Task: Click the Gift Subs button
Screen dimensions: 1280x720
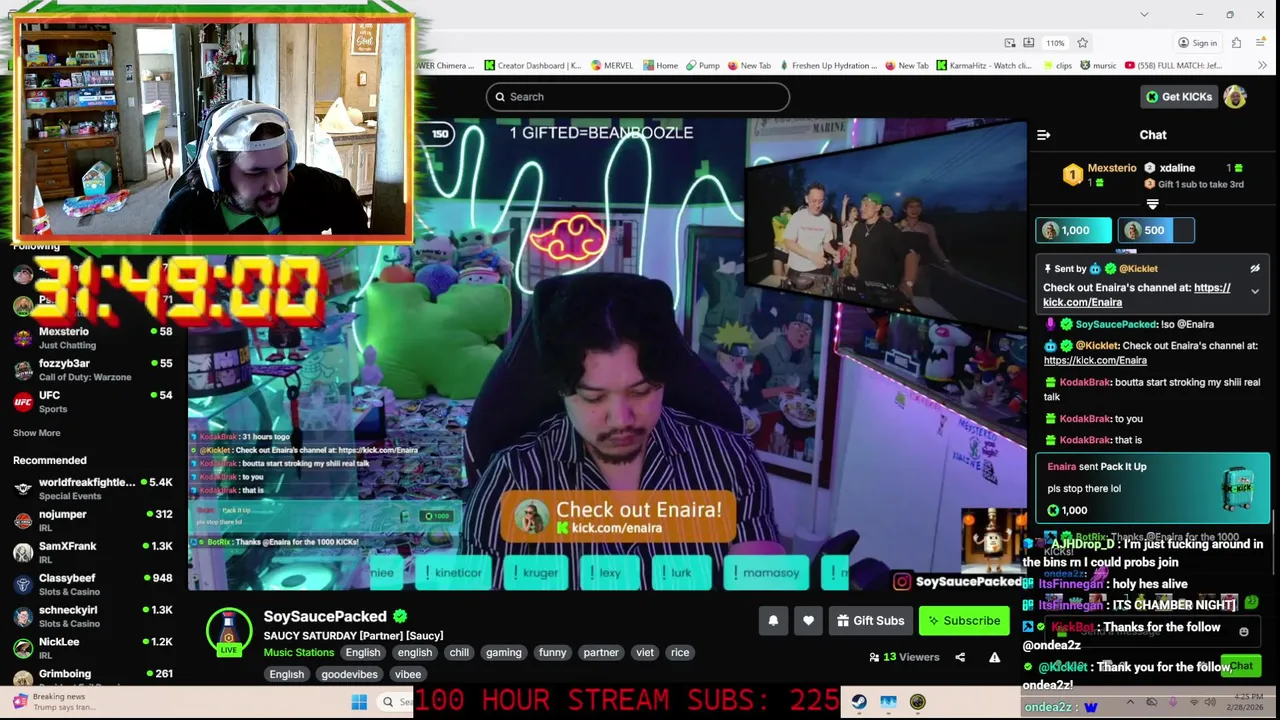Action: point(870,621)
